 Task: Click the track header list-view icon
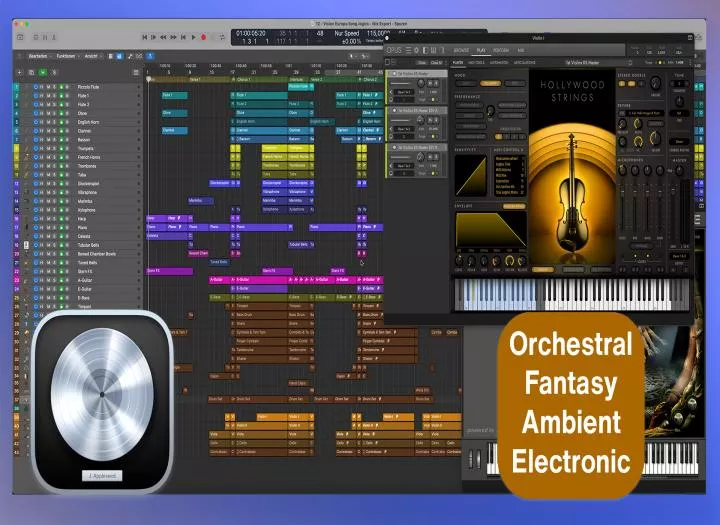pos(135,73)
